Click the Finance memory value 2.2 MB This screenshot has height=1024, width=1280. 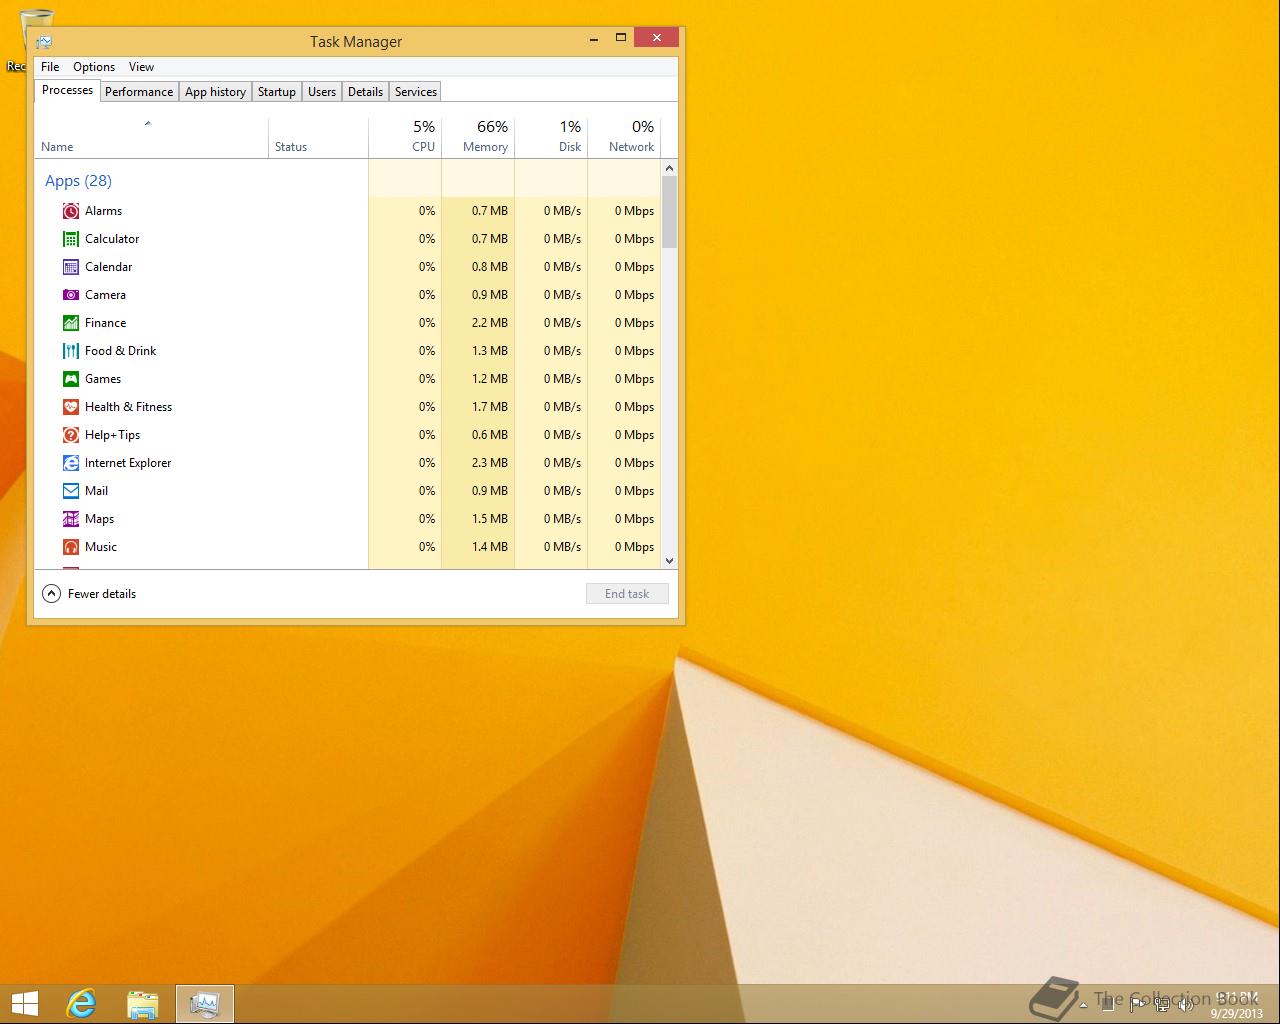coord(490,323)
